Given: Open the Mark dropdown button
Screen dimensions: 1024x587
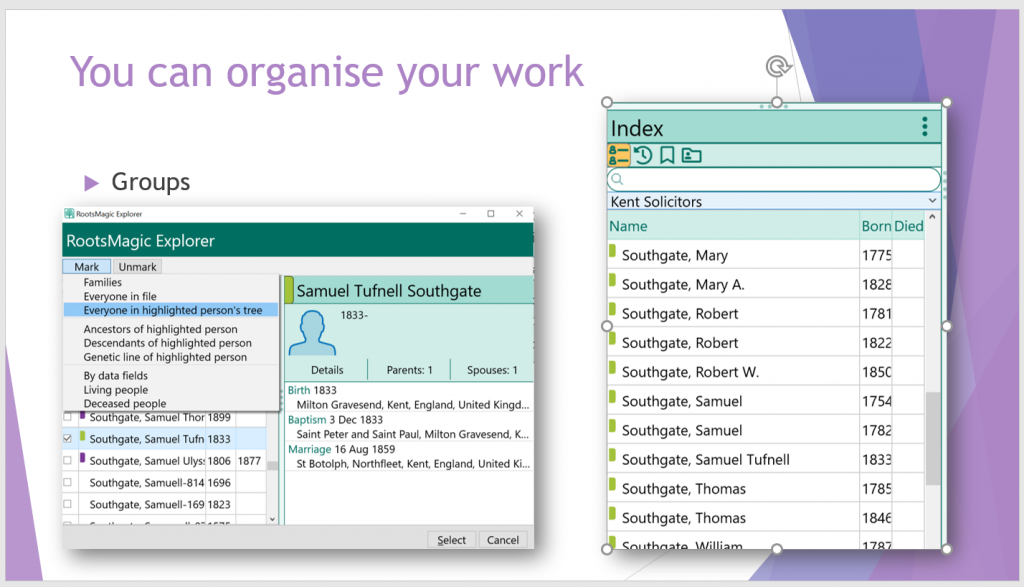Looking at the screenshot, I should 87,267.
